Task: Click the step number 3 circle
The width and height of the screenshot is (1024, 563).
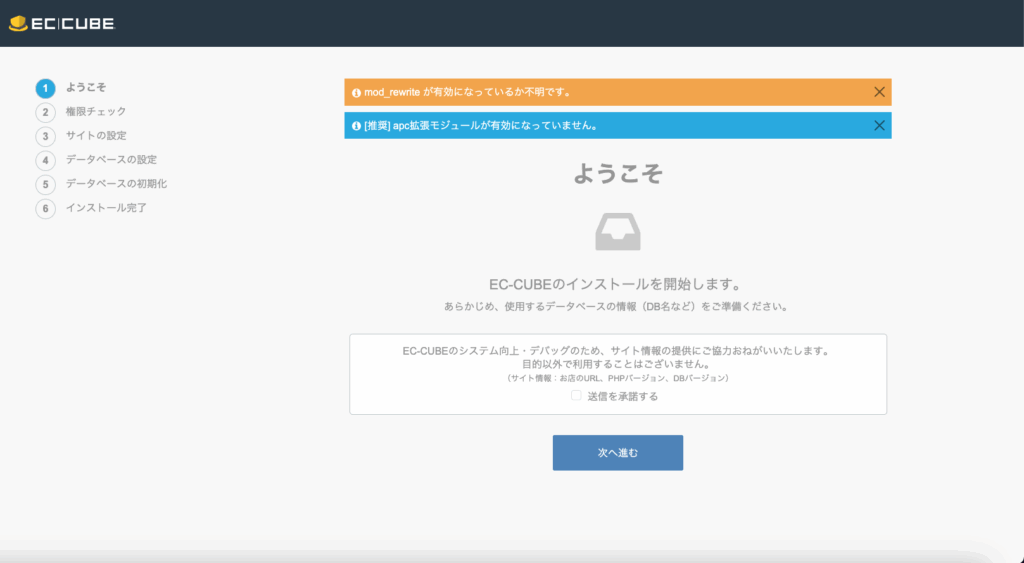Action: pyautogui.click(x=45, y=137)
